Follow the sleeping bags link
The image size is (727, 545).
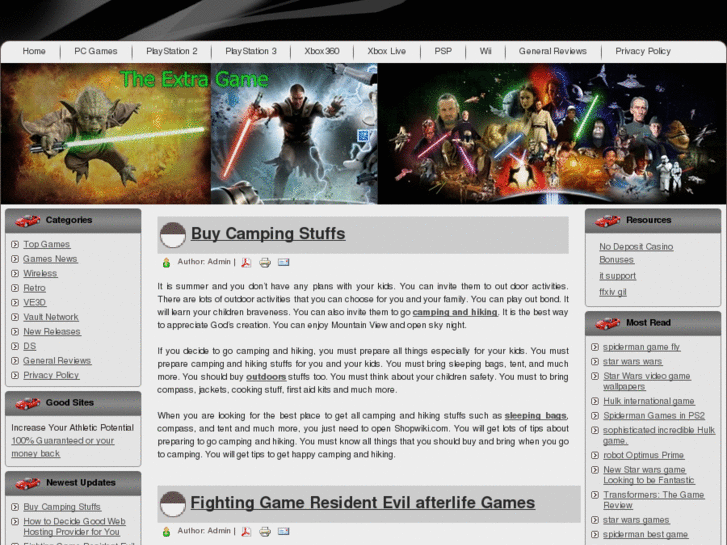point(536,416)
